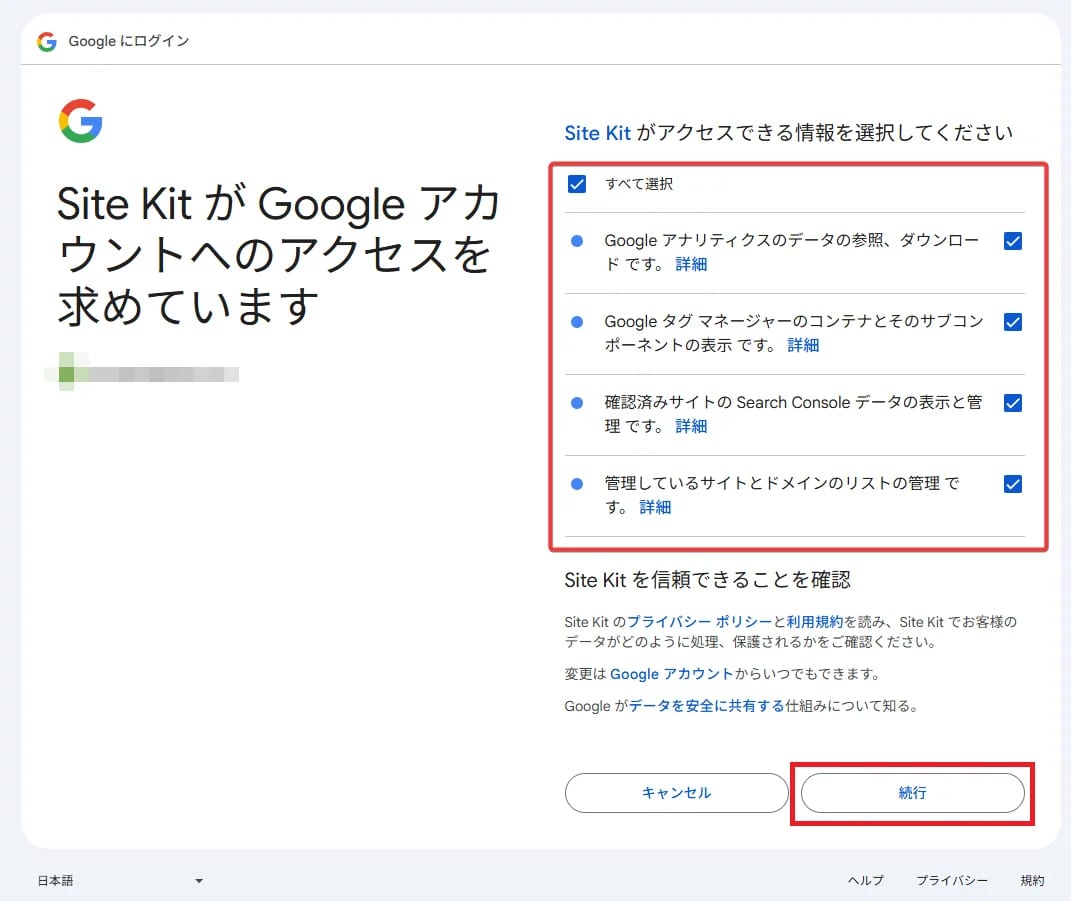Click the Site Kit link in heading
Screen dimensions: 1071x901
tap(597, 133)
